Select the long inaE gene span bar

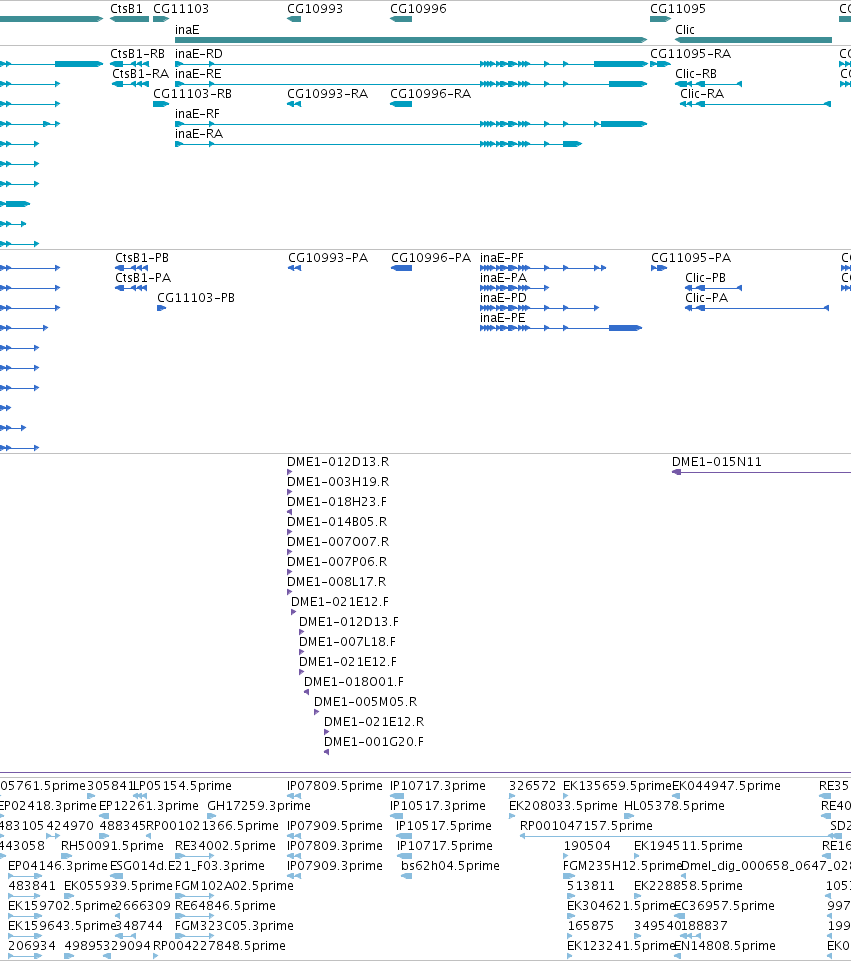[411, 40]
